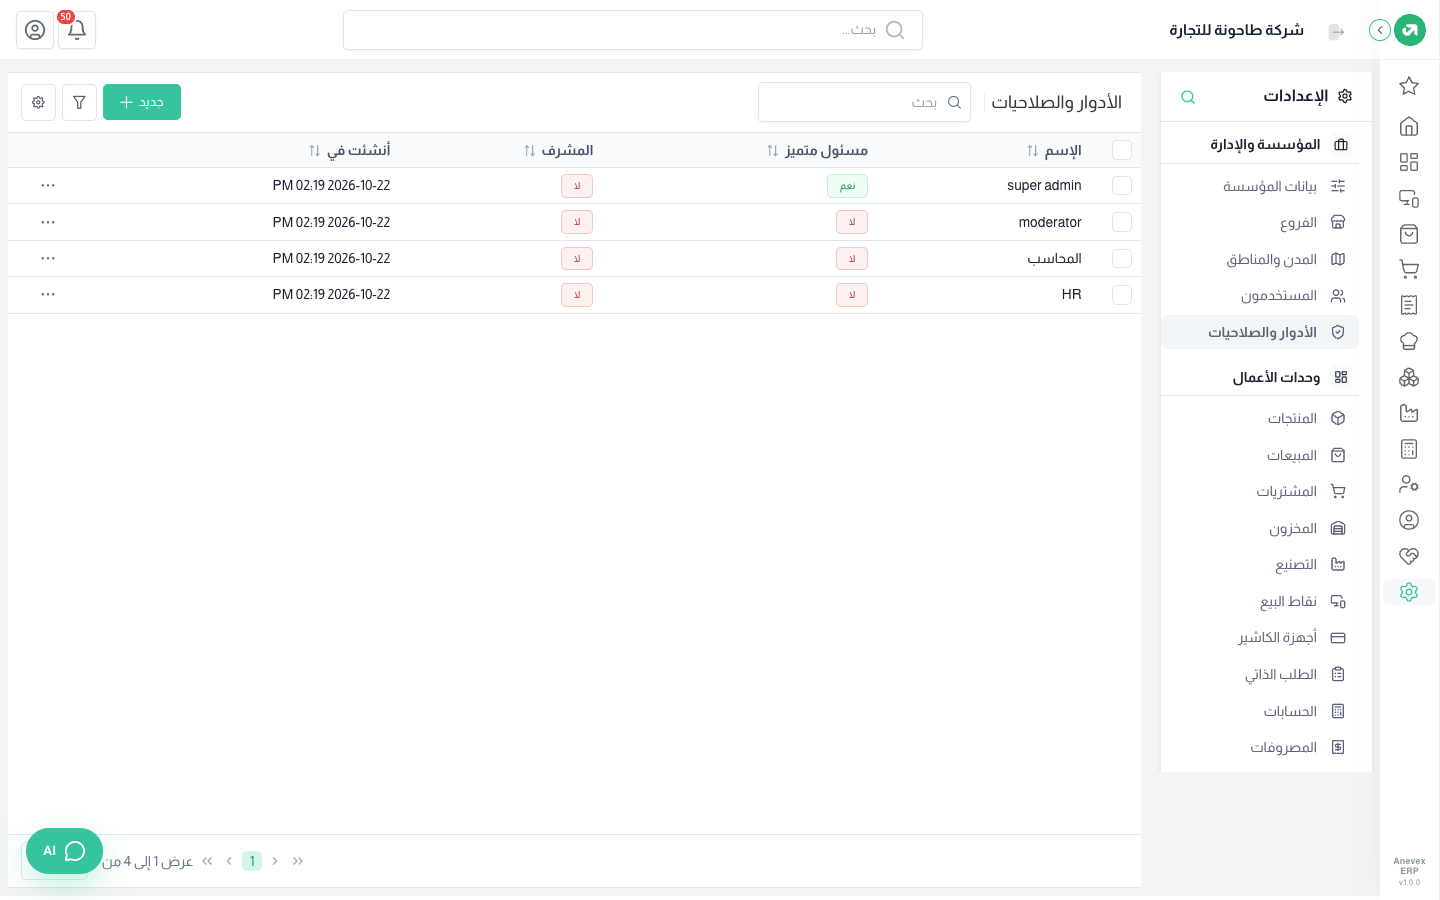Open row actions menu for HR
The width and height of the screenshot is (1440, 900).
click(48, 294)
